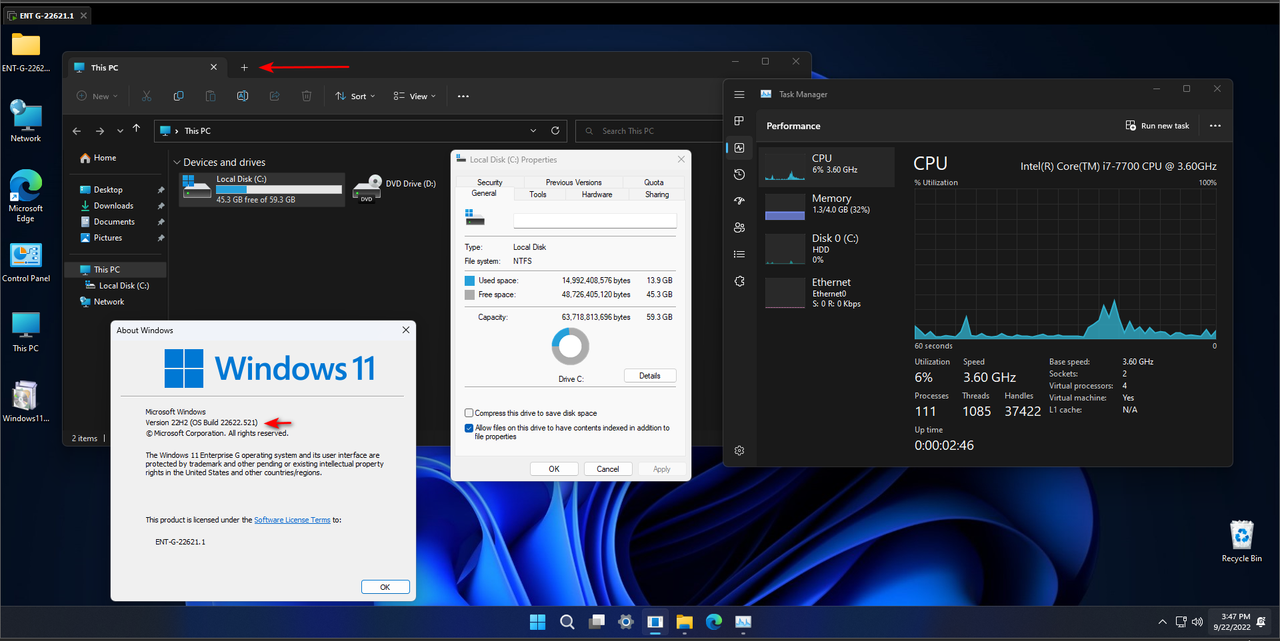
Task: Open Details page in Task Manager sidebar
Action: point(739,255)
